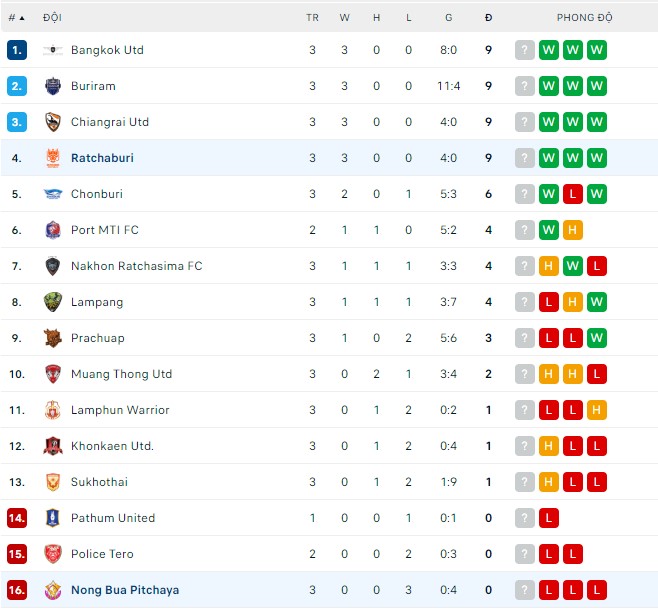
Task: Open the Lamphun Warrior team link
Action: 120,410
